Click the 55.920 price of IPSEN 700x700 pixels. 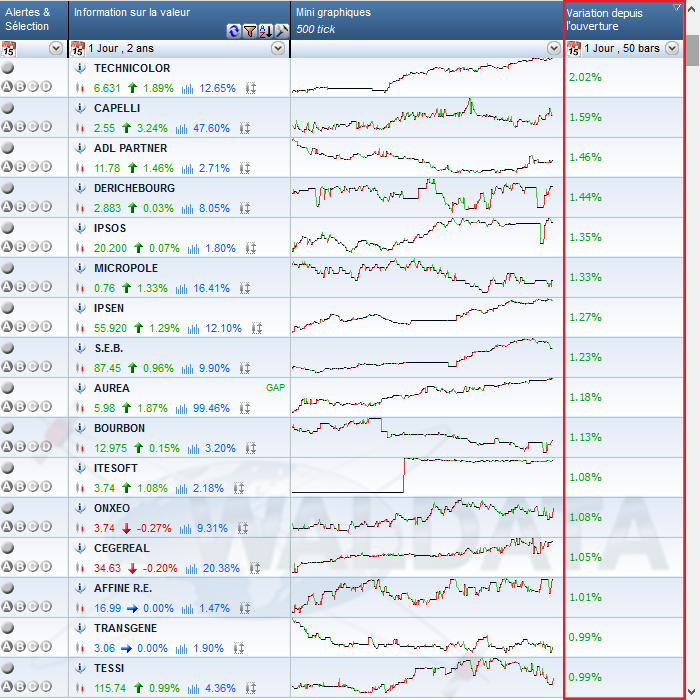coord(110,329)
